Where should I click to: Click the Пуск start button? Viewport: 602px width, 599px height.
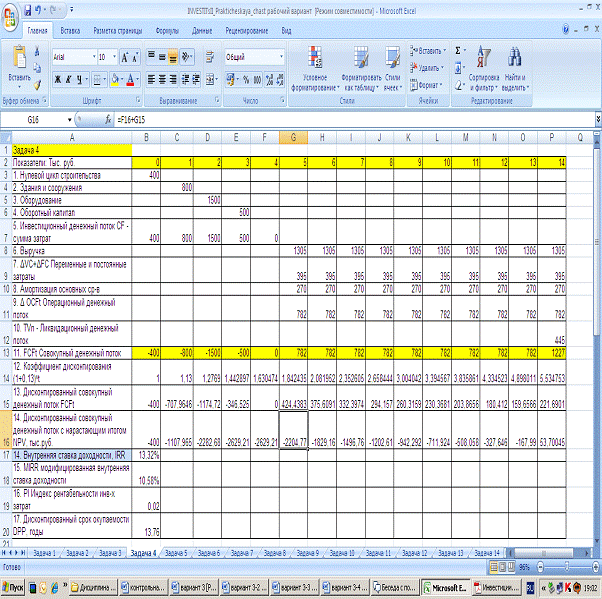(x=16, y=588)
